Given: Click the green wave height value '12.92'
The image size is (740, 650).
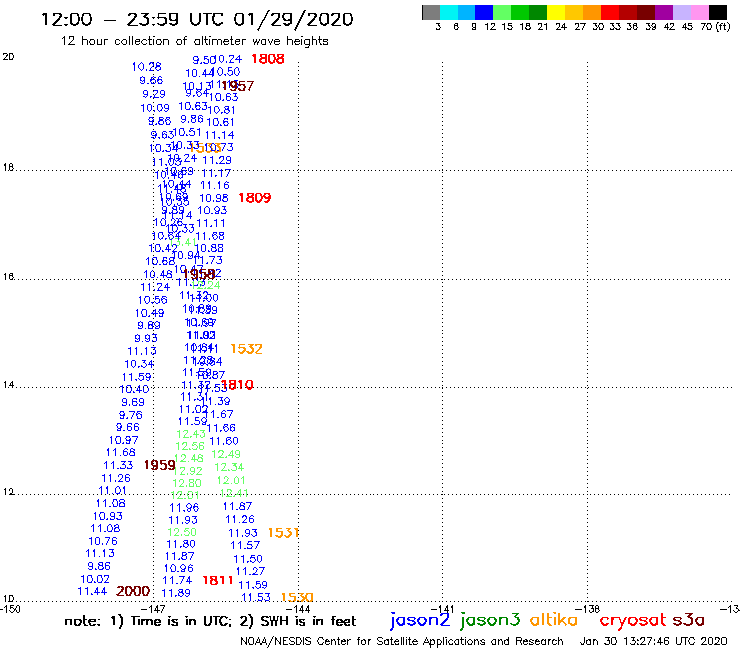Looking at the screenshot, I should [x=188, y=471].
